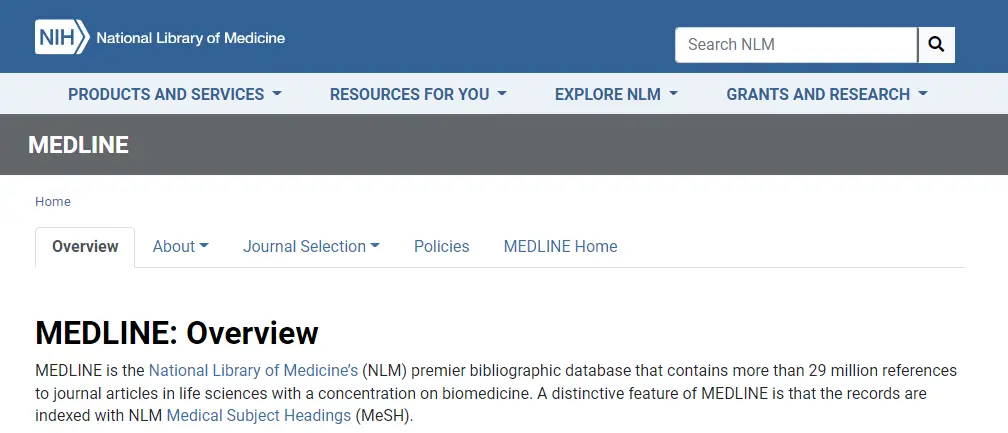Follow the Medical Subject Headings link

tap(258, 416)
